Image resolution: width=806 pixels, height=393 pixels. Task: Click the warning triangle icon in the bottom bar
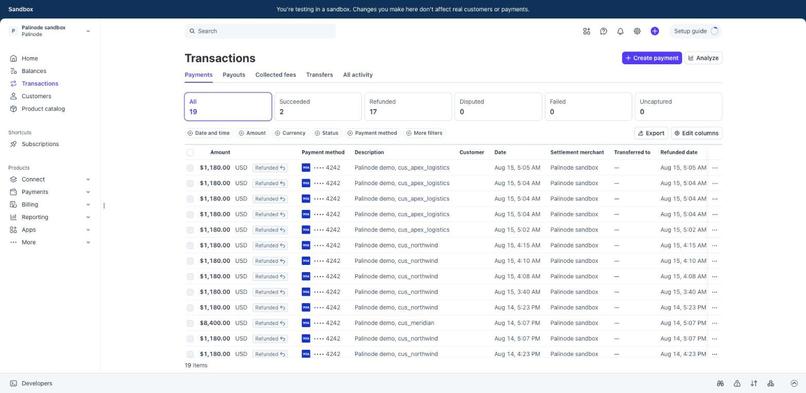tap(737, 384)
